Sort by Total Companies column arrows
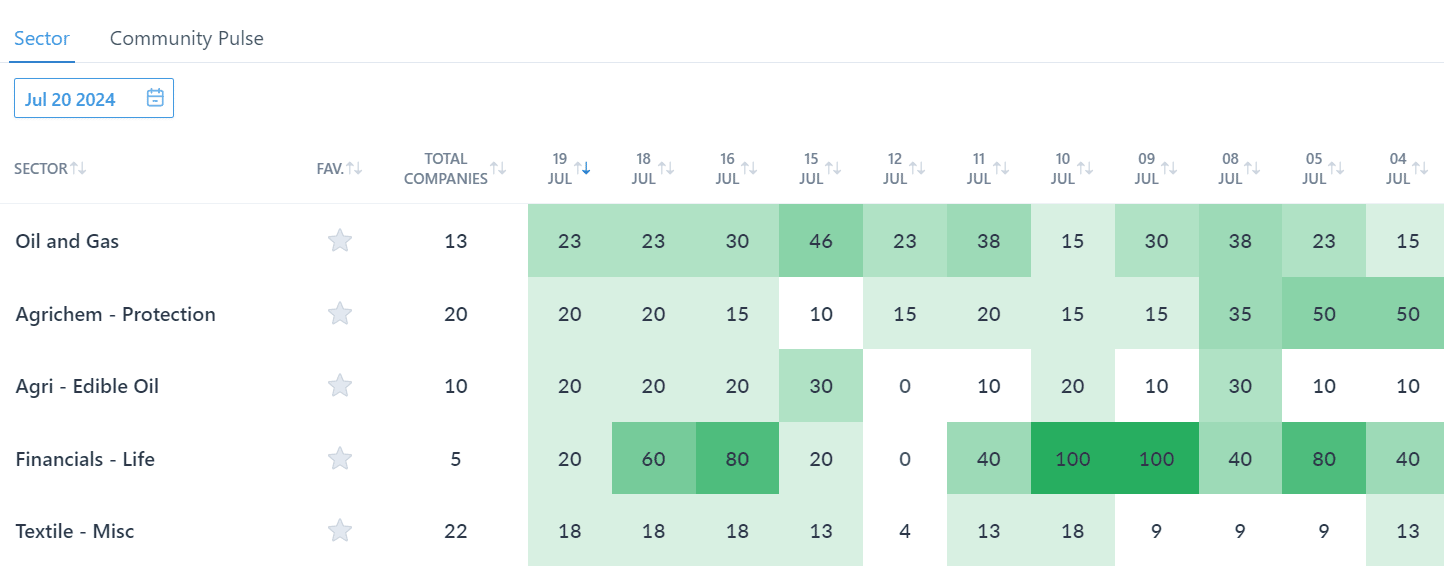Viewport: 1444px width, 566px height. 498,168
